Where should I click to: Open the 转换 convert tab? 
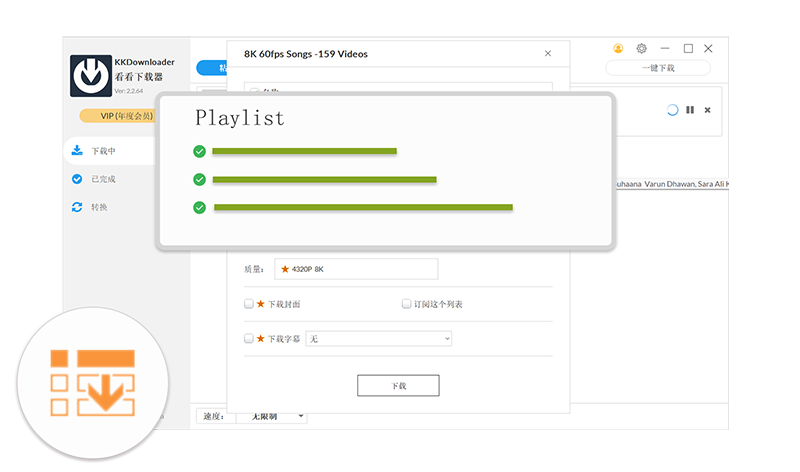[99, 207]
